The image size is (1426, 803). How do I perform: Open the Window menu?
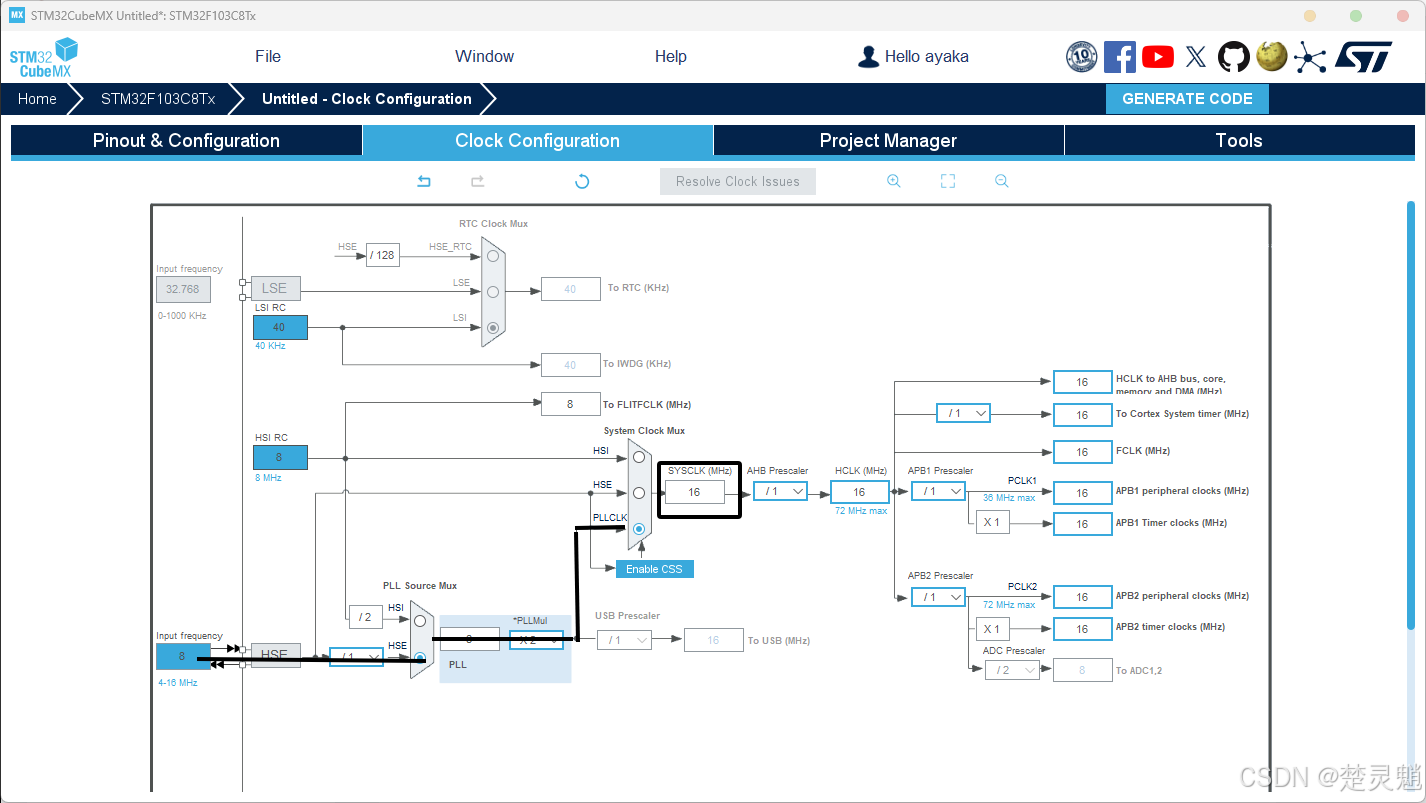click(484, 56)
